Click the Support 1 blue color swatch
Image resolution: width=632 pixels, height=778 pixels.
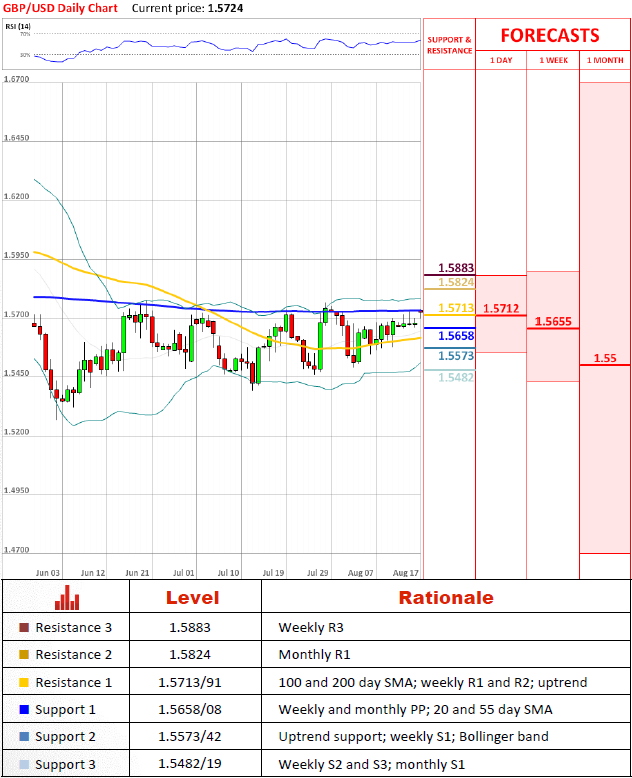24,710
